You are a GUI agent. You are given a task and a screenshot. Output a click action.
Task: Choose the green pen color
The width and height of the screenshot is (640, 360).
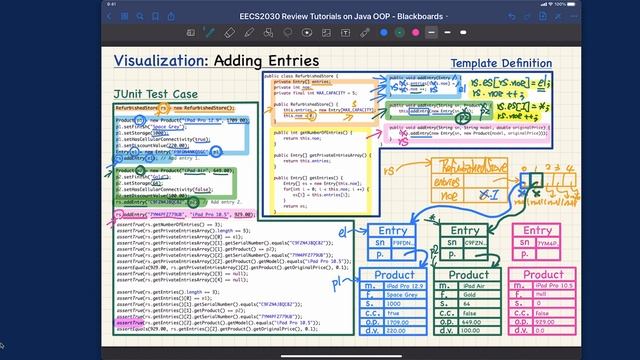click(x=400, y=33)
